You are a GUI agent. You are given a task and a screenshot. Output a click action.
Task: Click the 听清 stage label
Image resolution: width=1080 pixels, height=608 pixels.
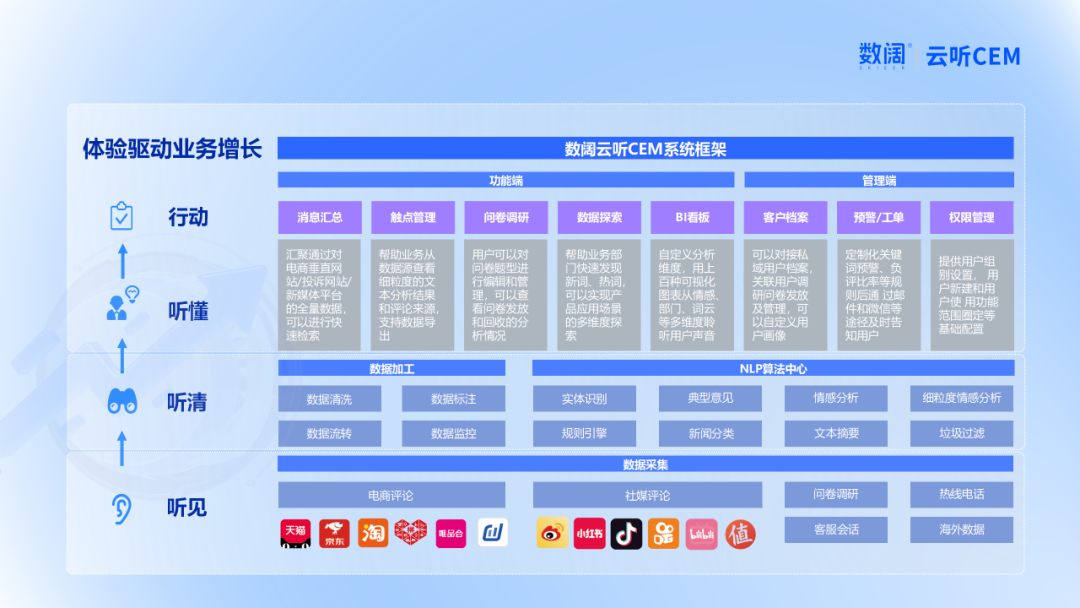187,402
